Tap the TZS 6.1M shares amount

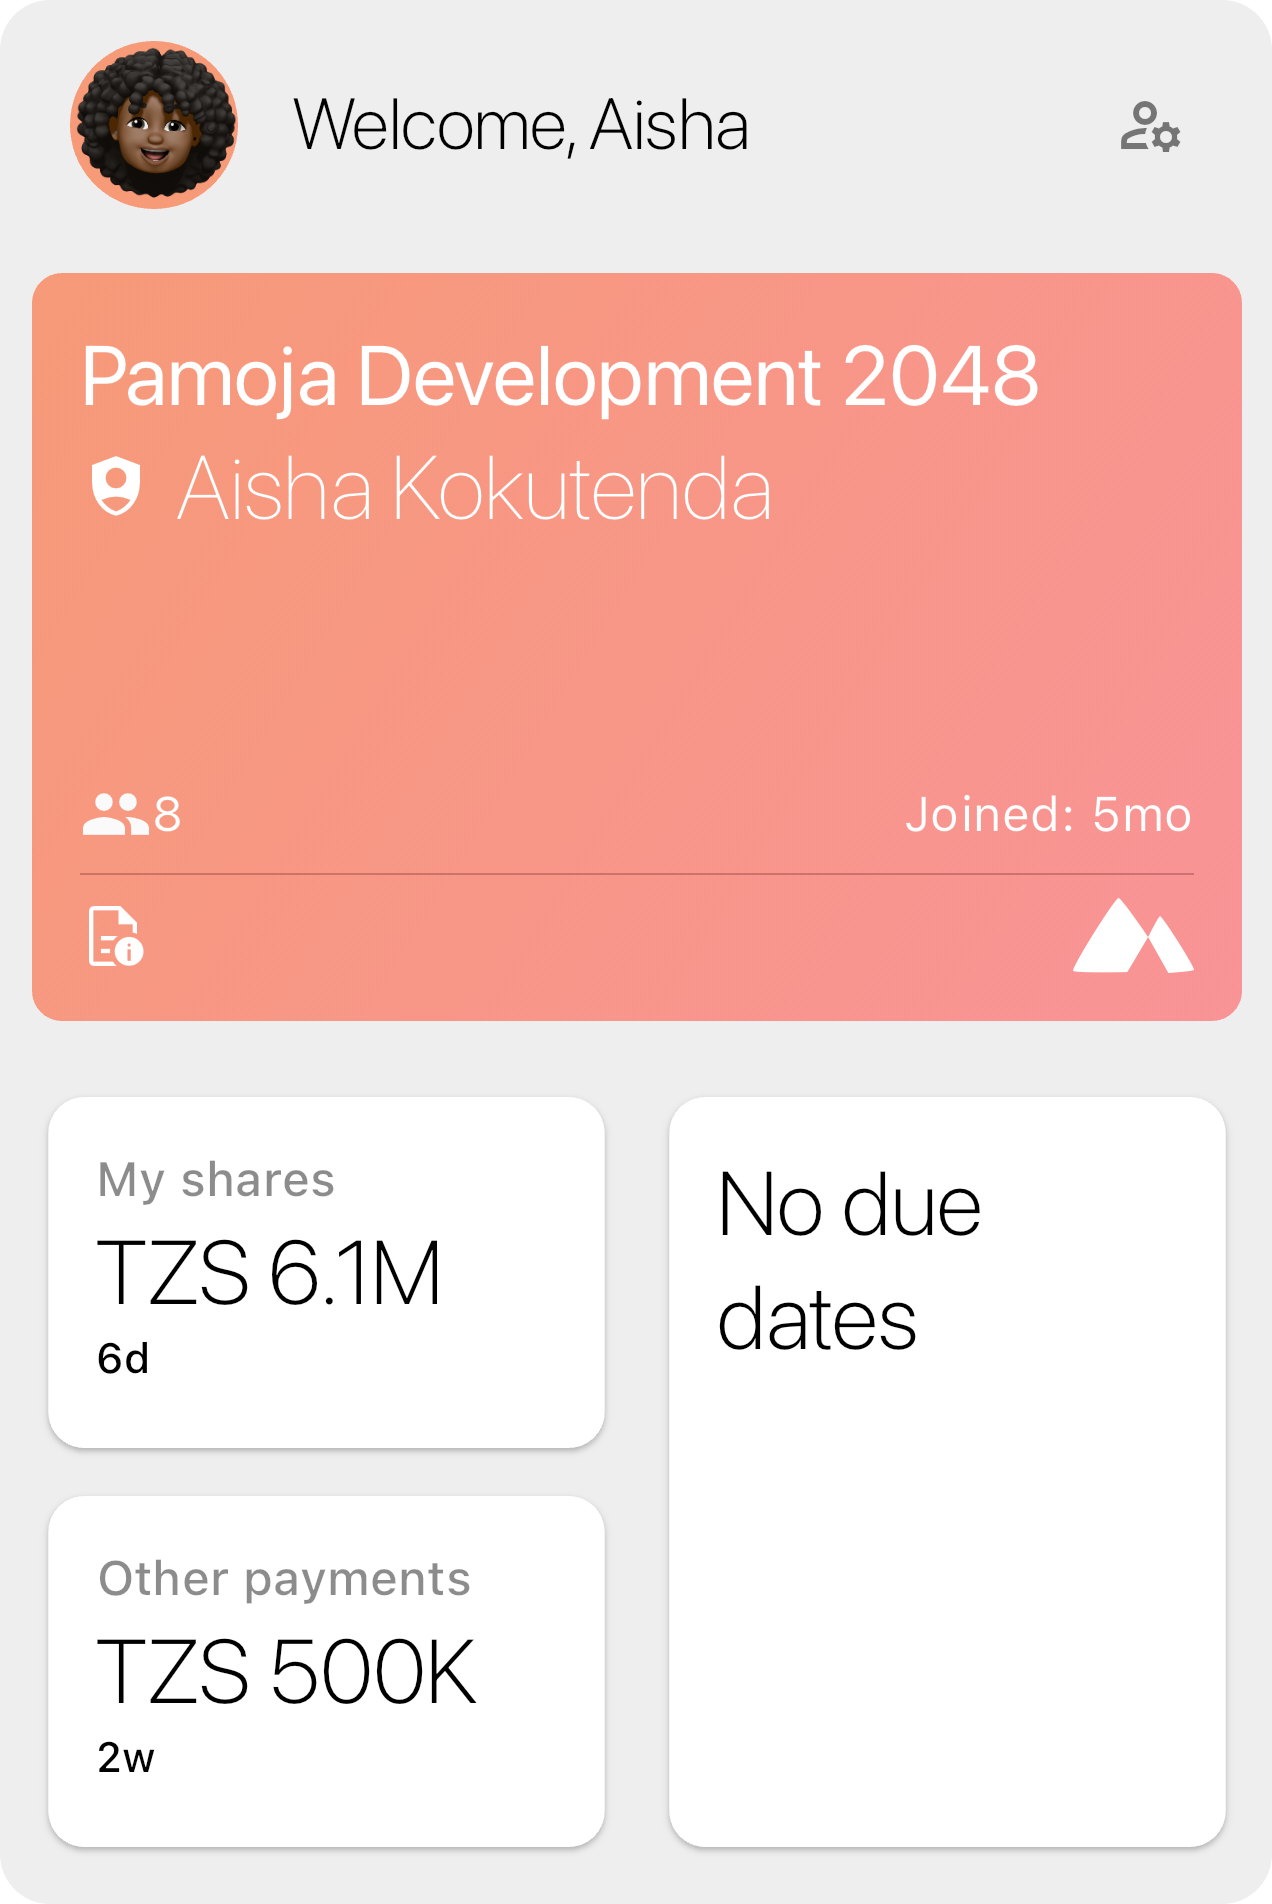point(269,1273)
